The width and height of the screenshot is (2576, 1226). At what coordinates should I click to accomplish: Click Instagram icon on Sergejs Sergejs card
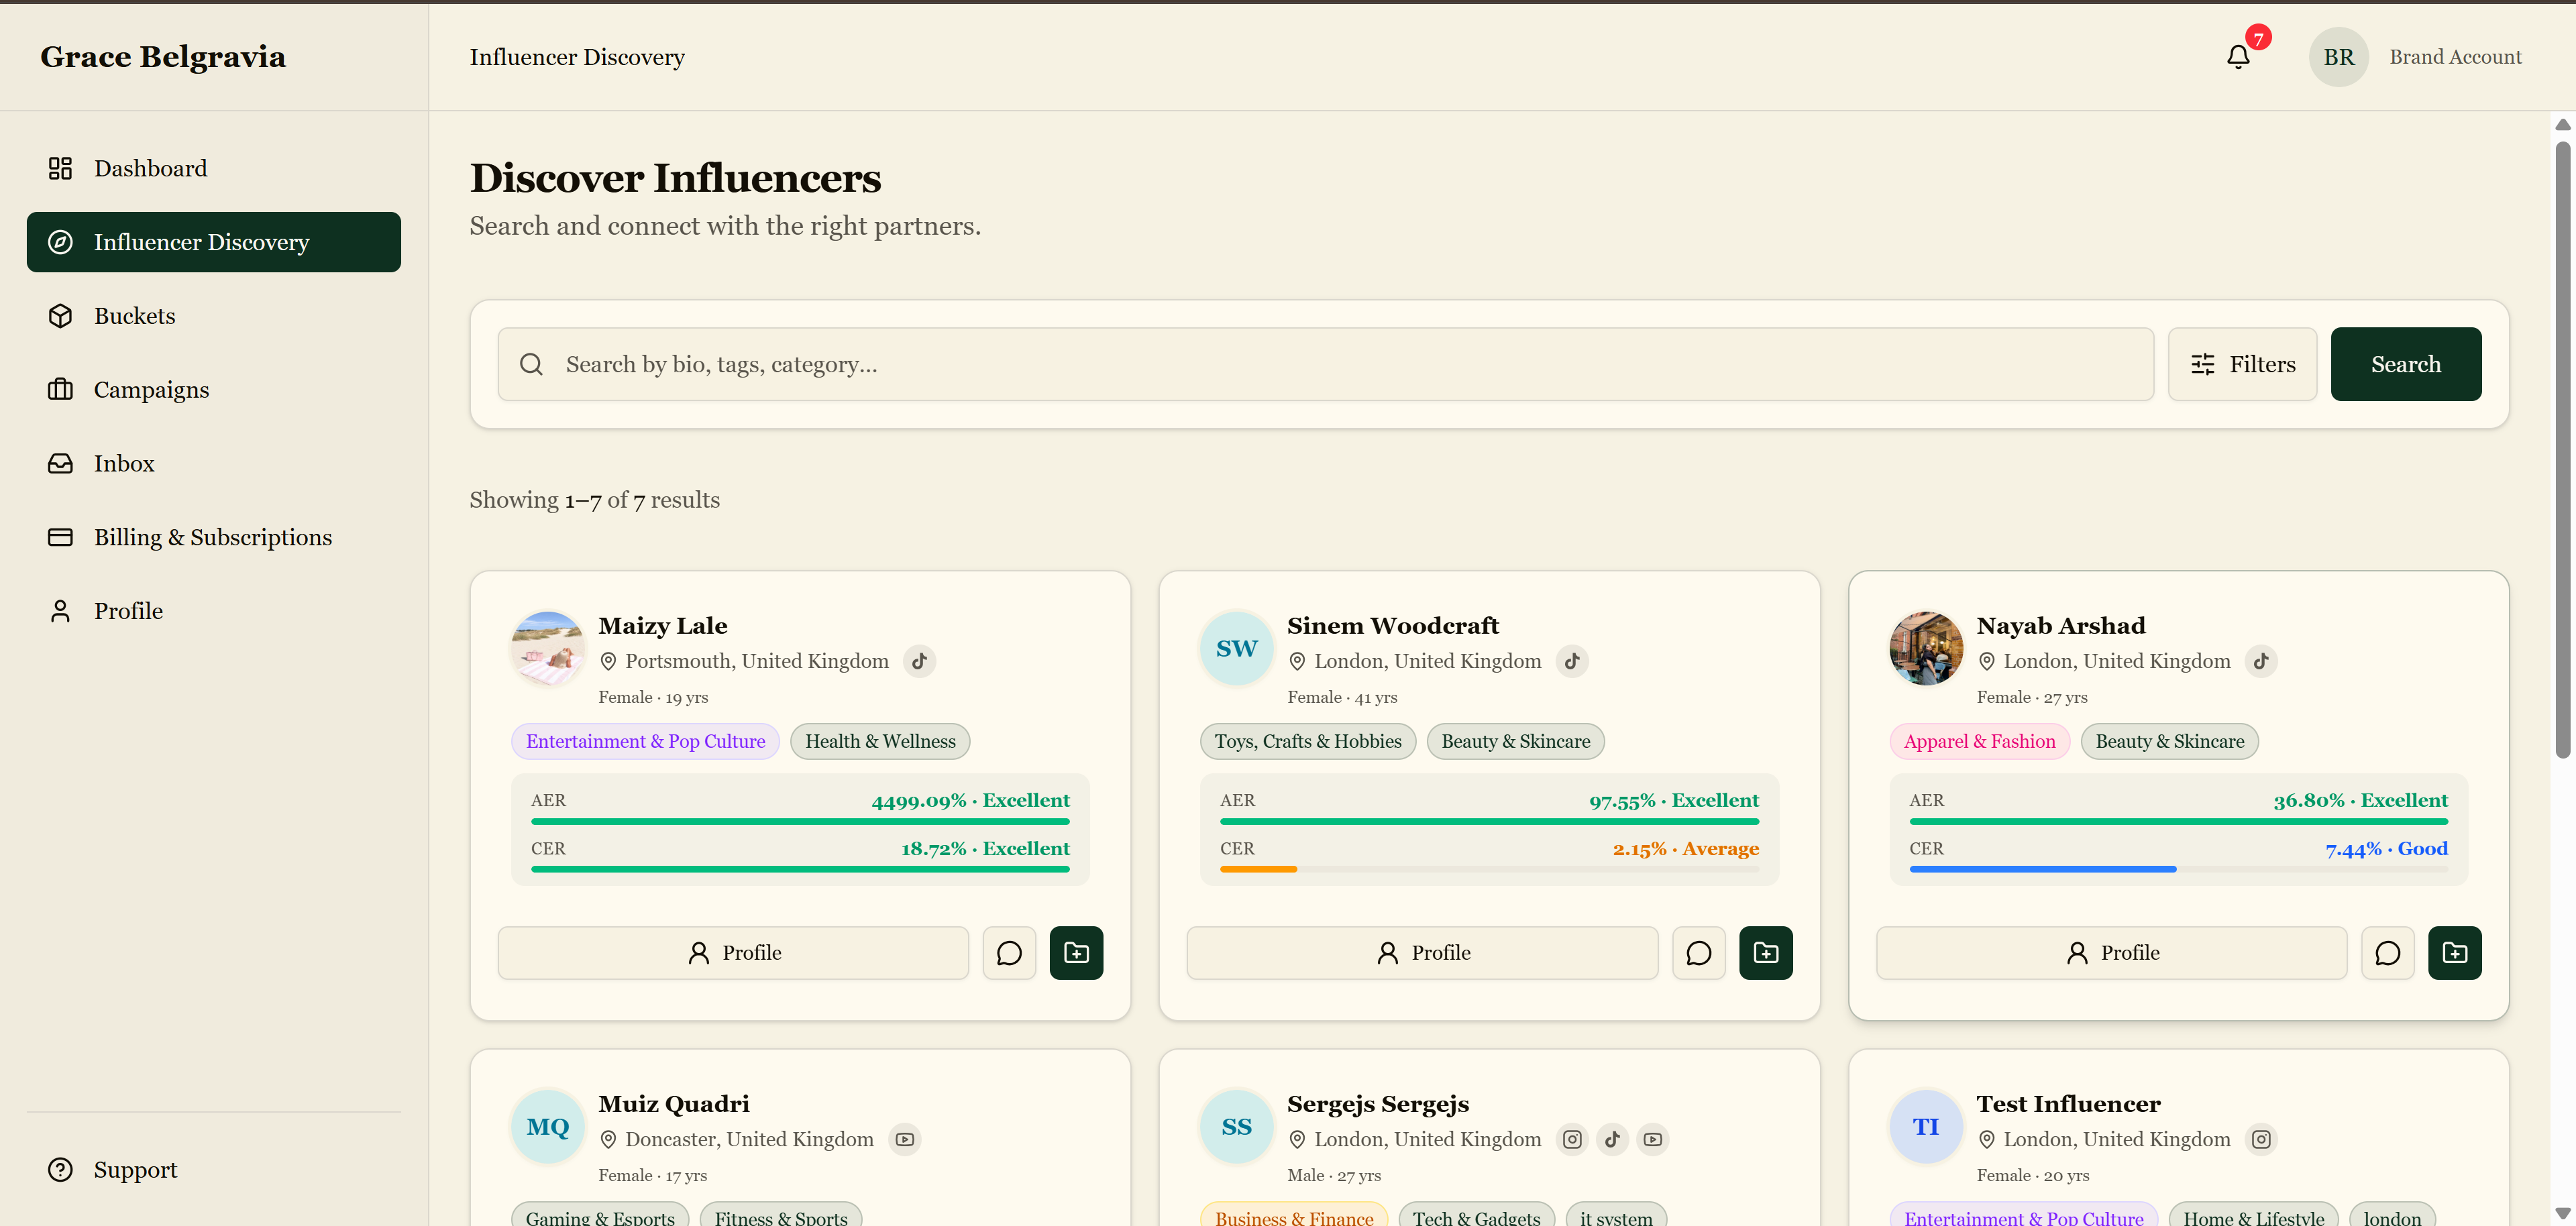pyautogui.click(x=1572, y=1139)
